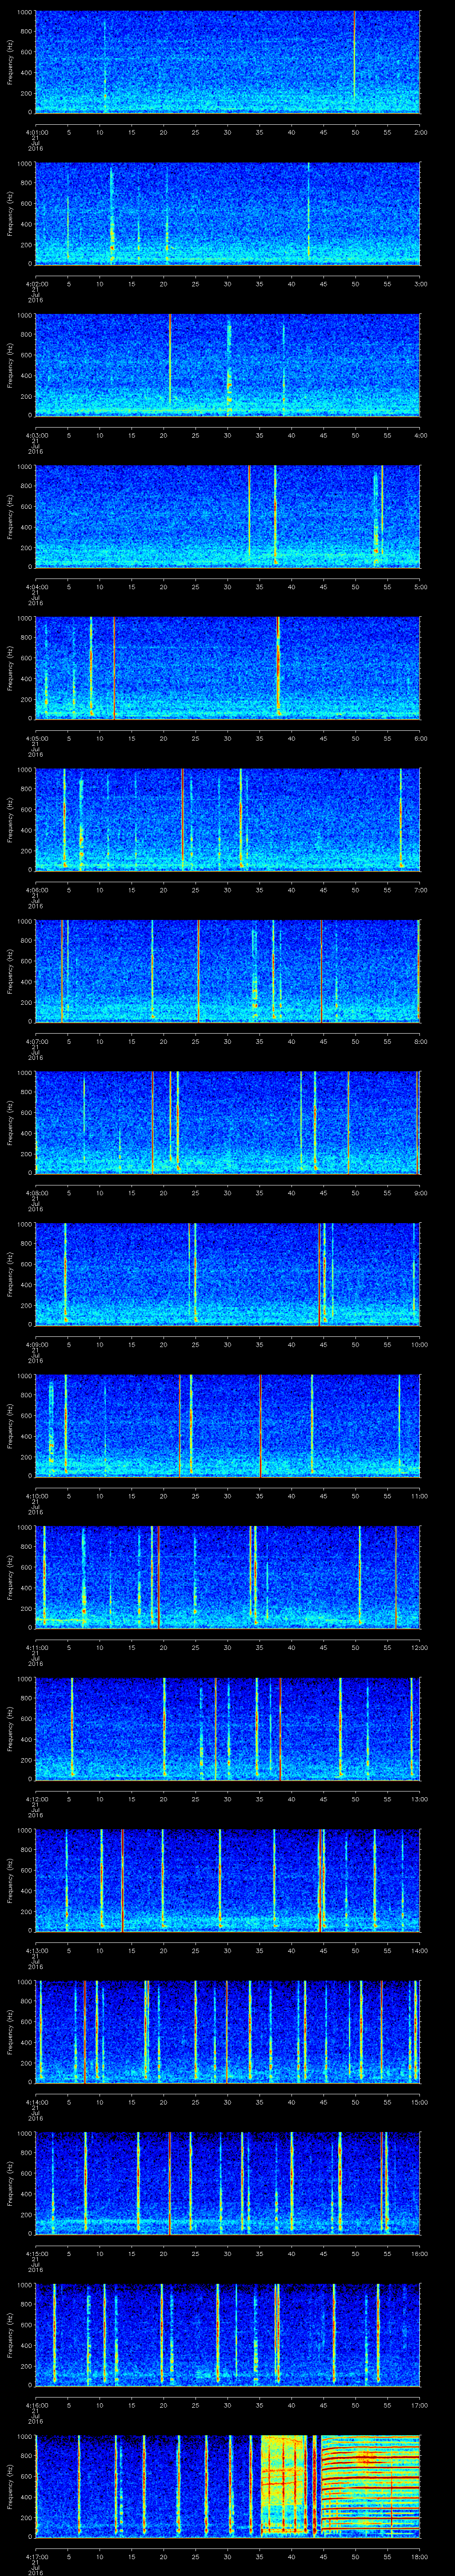Click the harmonic banded signal in the last spectrogram

pyautogui.click(x=370, y=2486)
